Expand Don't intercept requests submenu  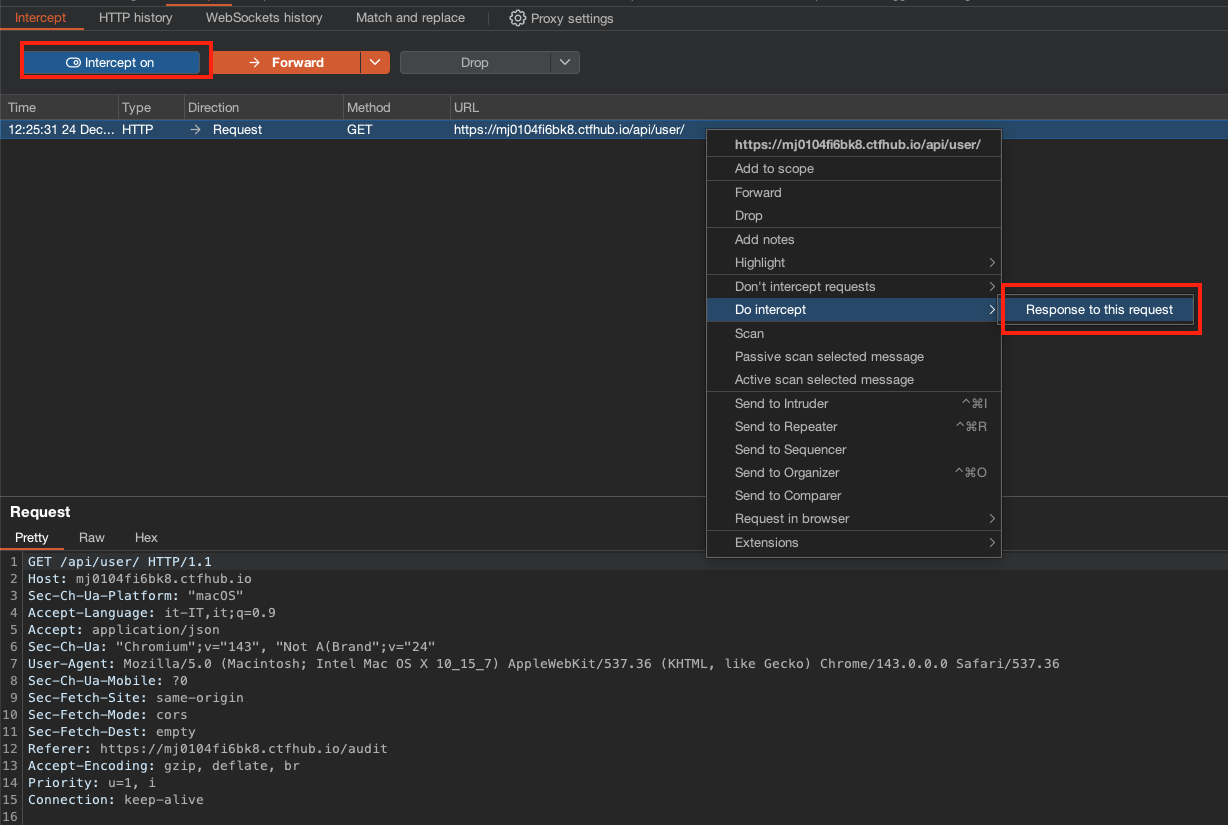805,287
